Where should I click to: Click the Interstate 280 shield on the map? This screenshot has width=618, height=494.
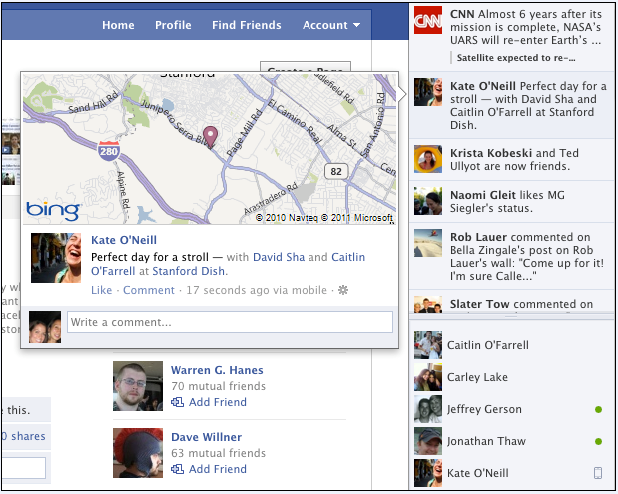click(109, 151)
